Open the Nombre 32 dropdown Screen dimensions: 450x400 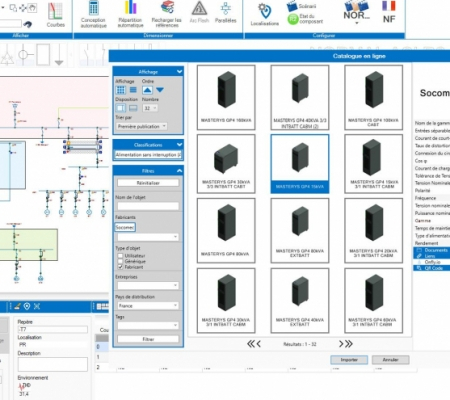pos(150,108)
